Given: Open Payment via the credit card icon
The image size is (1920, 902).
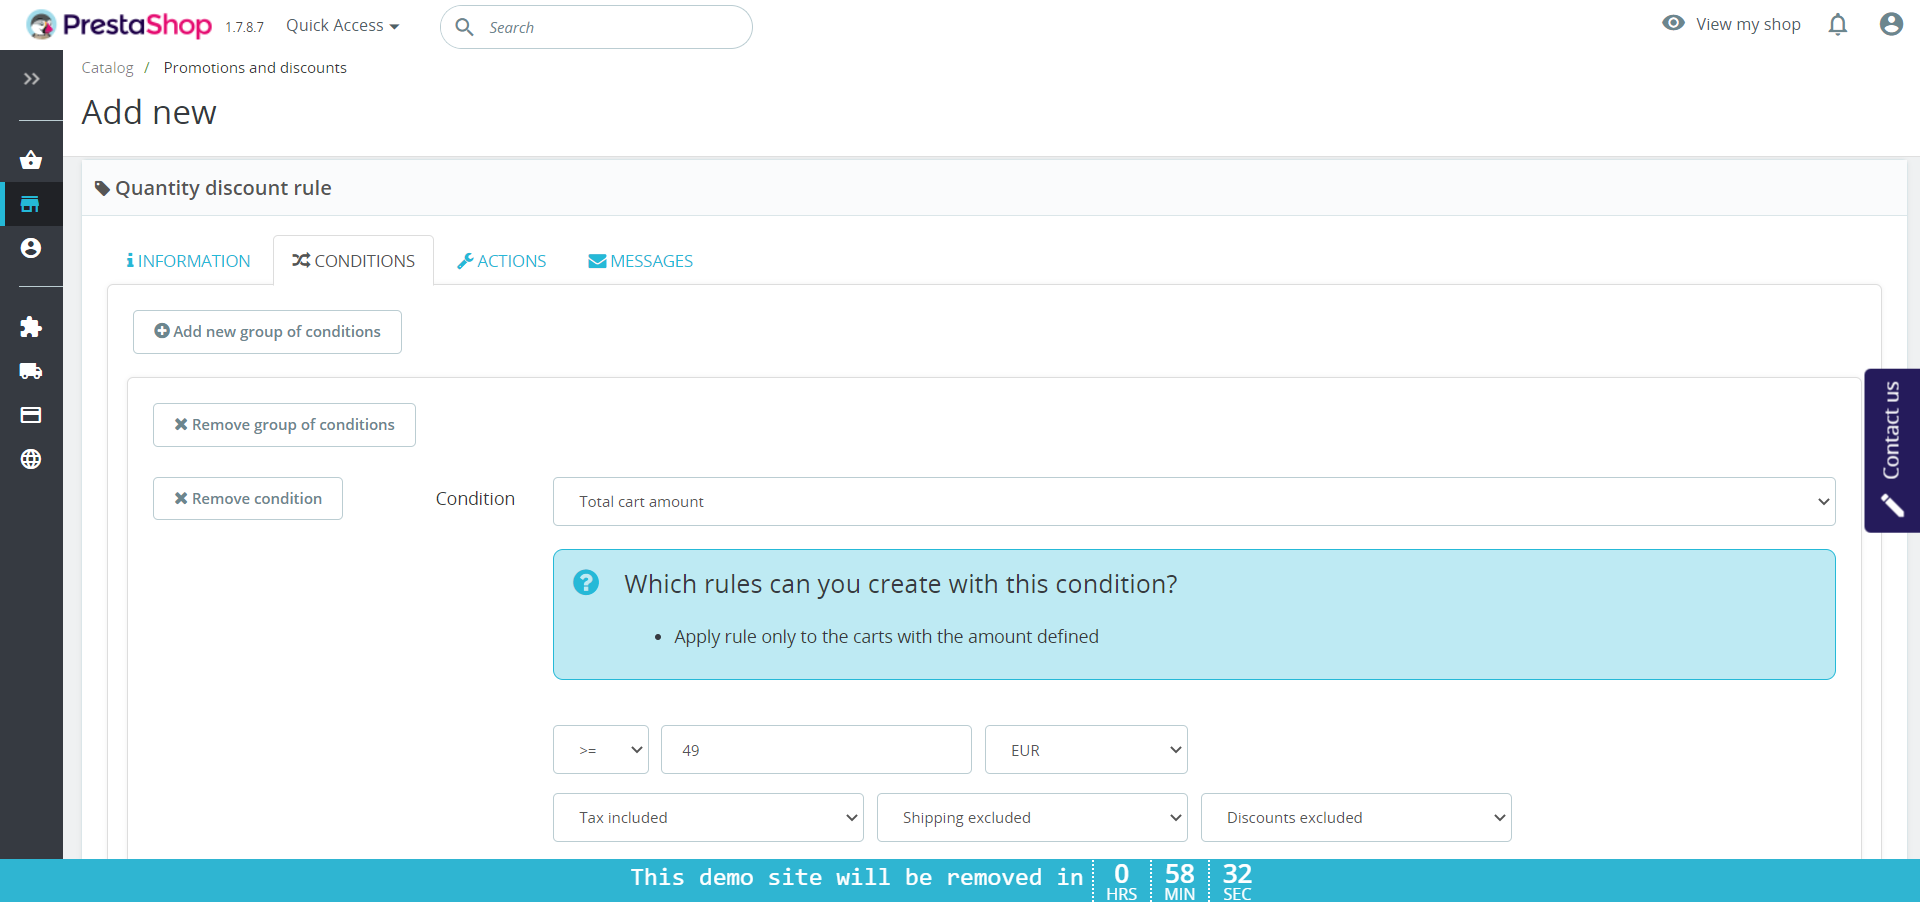Looking at the screenshot, I should tap(31, 415).
